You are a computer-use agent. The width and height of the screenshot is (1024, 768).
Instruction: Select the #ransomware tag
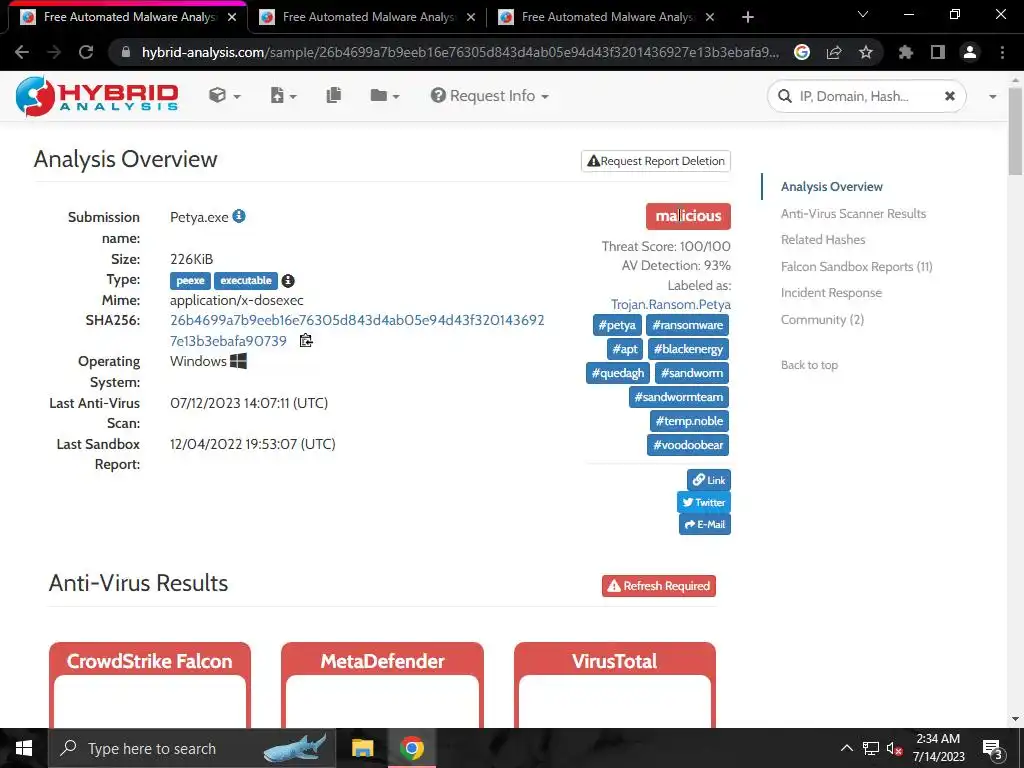[687, 325]
